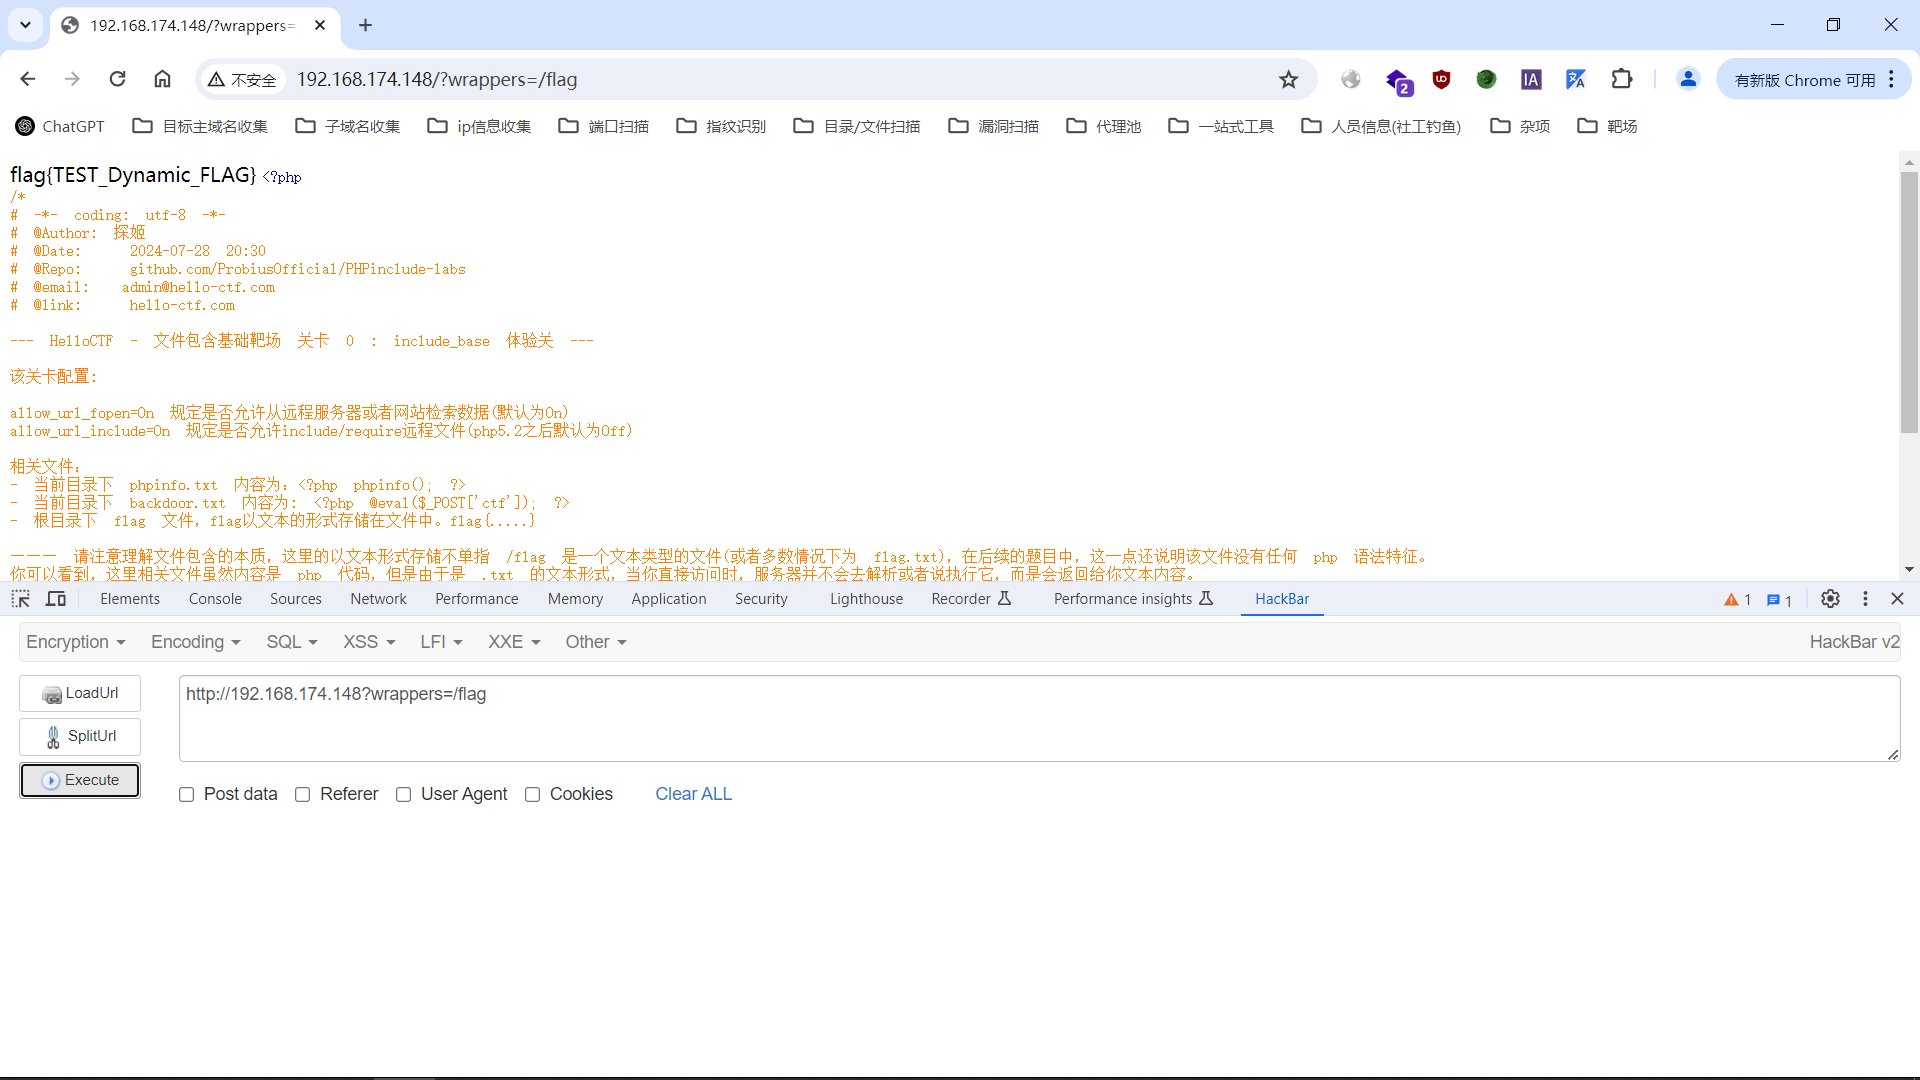
Task: Enable the Post data checkbox
Action: [187, 795]
